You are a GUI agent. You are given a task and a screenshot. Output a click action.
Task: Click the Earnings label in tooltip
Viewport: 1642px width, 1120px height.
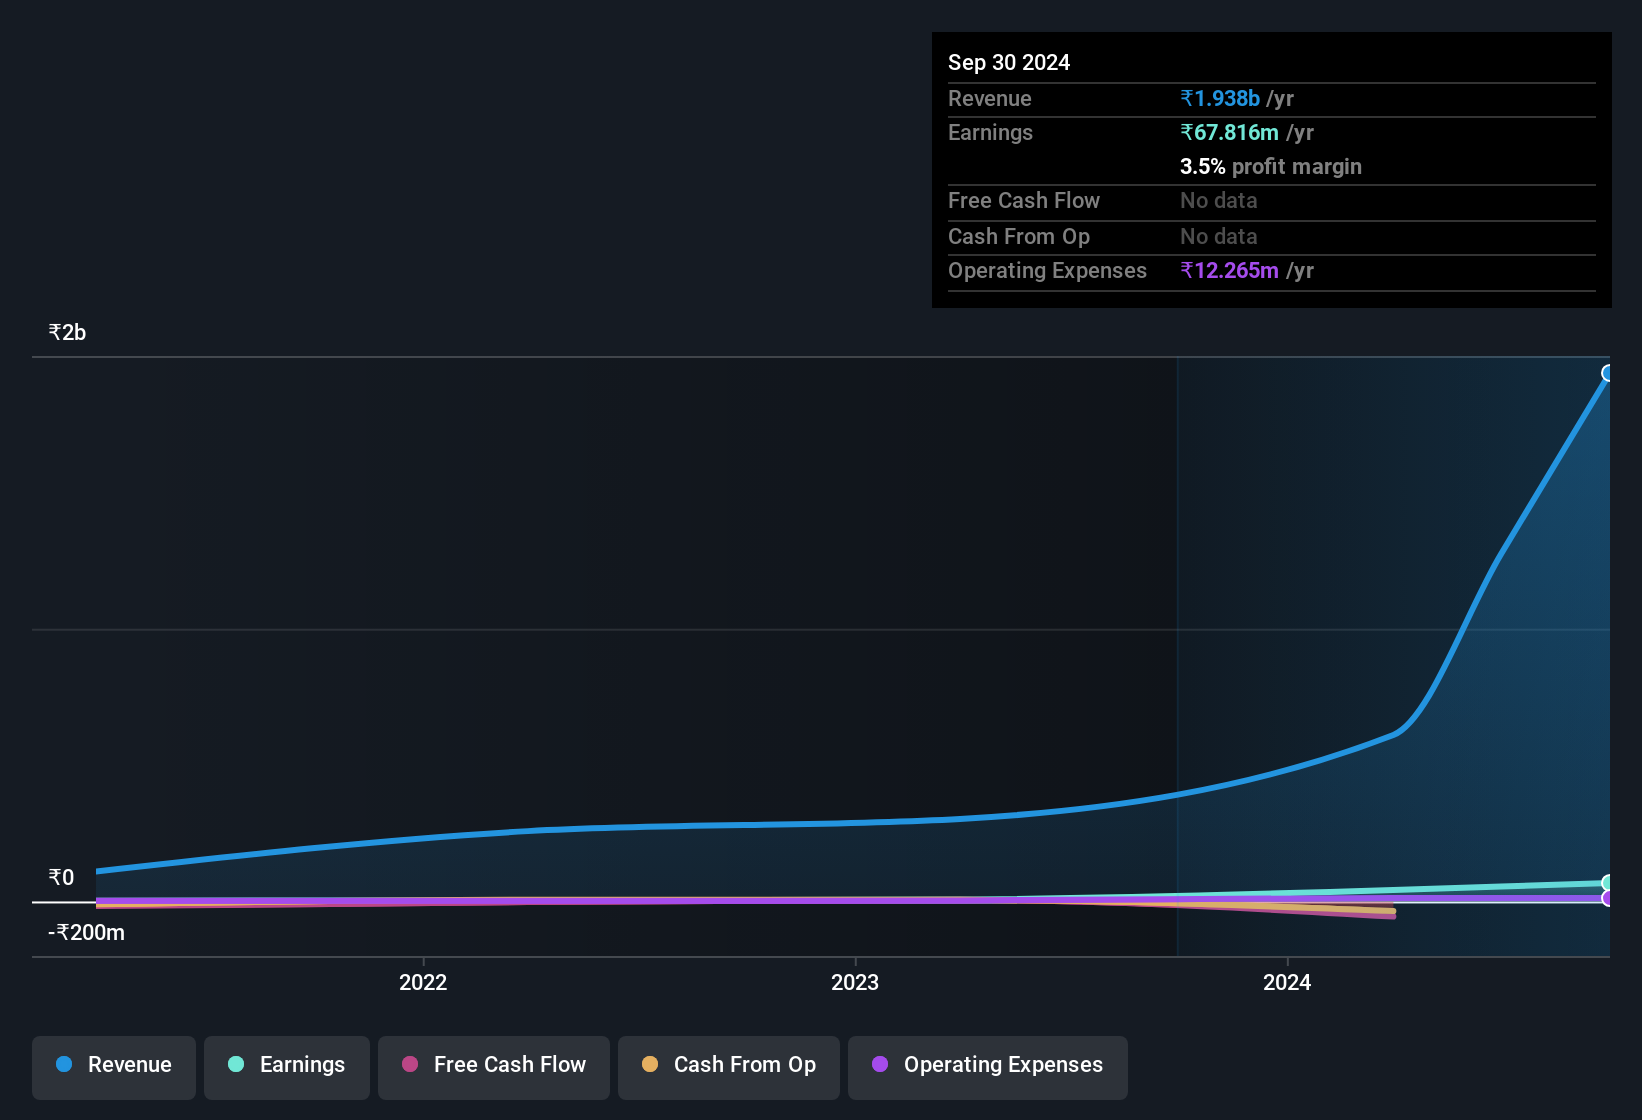pyautogui.click(x=990, y=132)
